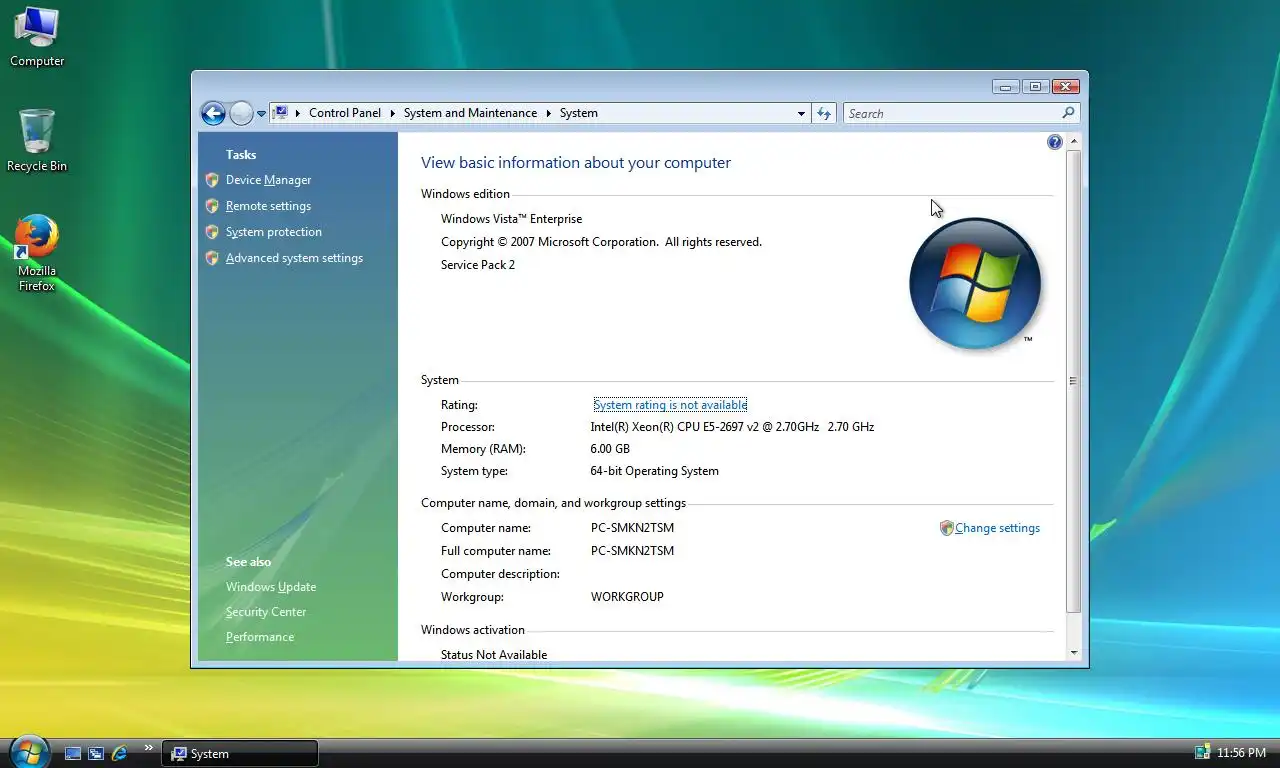Click the magnifier search icon
This screenshot has height=768, width=1280.
1068,113
